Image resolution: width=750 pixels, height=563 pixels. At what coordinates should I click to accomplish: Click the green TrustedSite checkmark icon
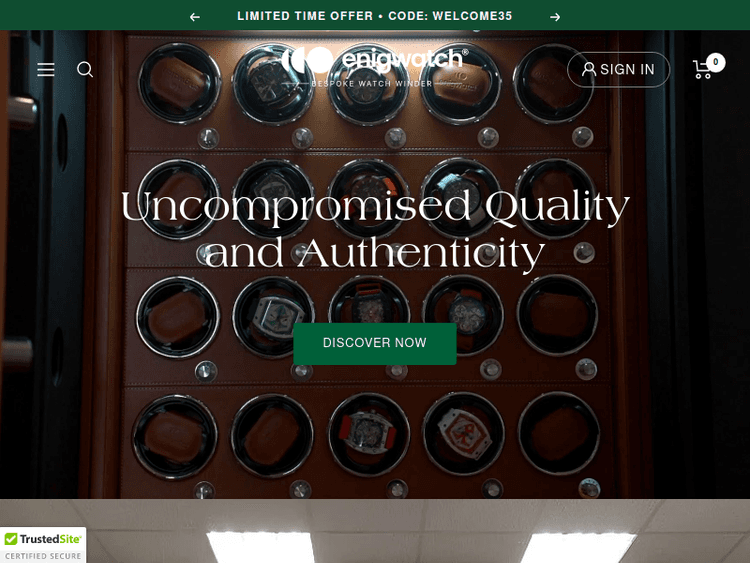[11, 539]
